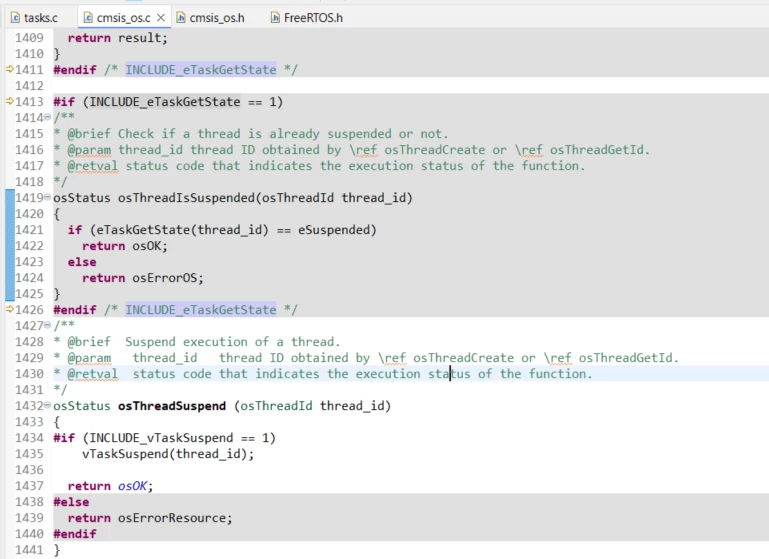Click highlighted INCLUDE_eTaskGetState on line 1411
Viewport: 769px width, 559px height.
[201, 70]
